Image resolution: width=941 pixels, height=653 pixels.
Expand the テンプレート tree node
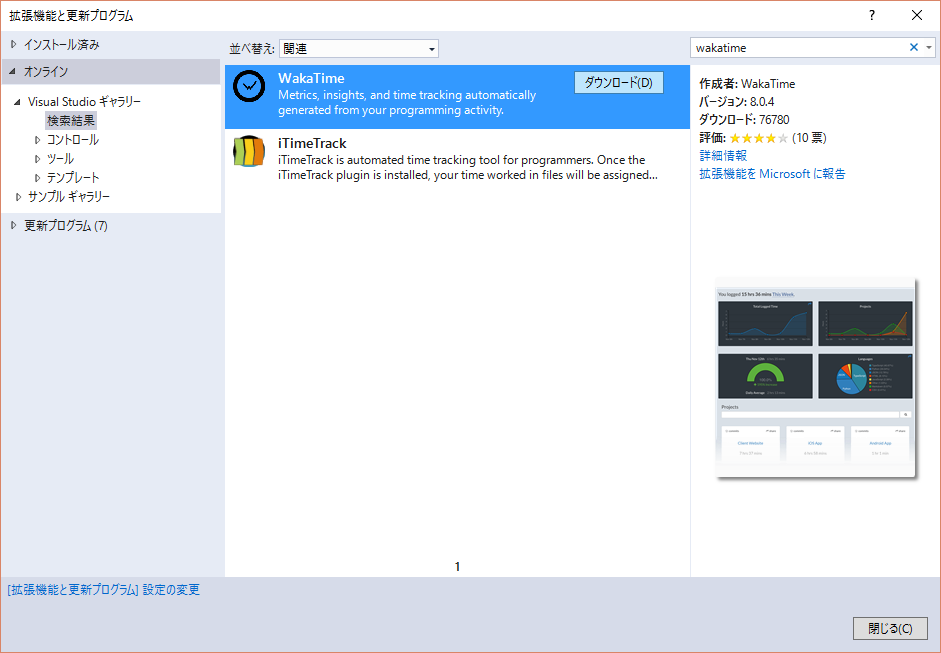[37, 178]
